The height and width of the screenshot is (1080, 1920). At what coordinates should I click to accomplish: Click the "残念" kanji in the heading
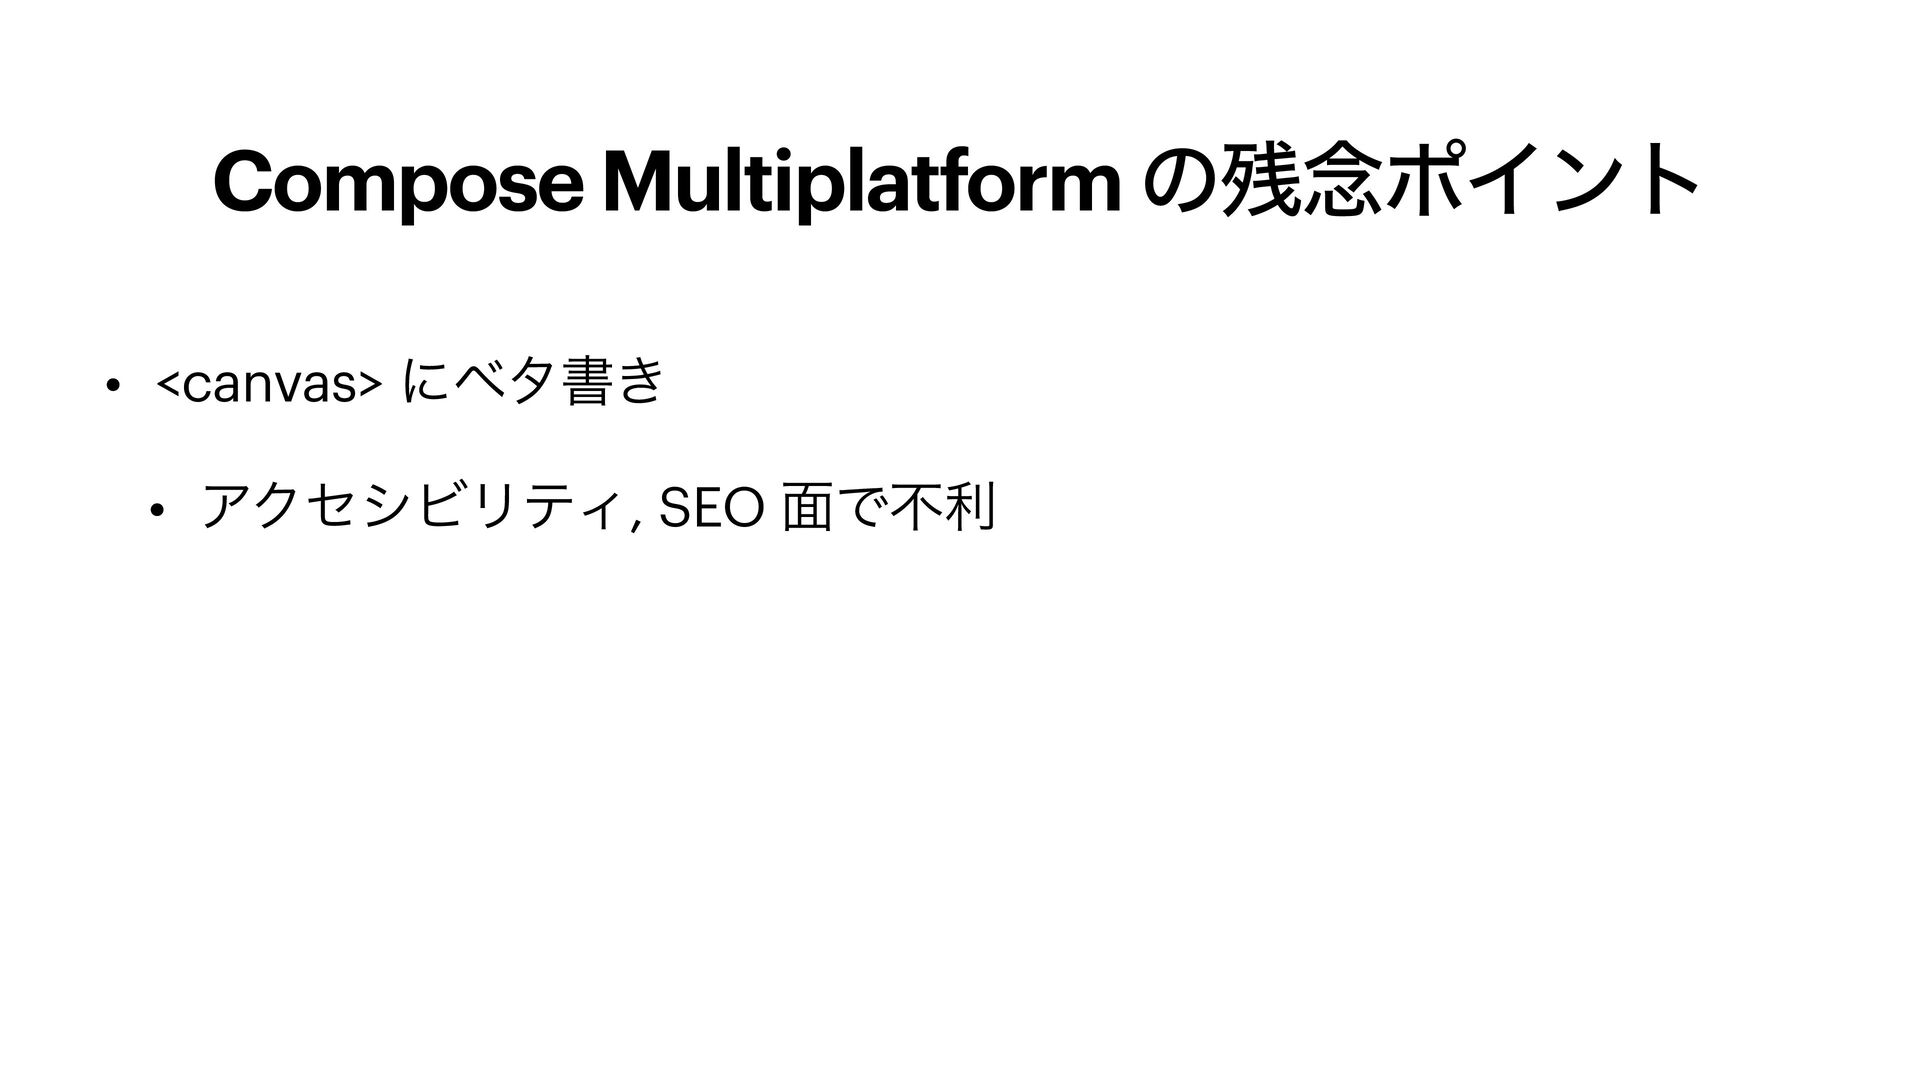point(1301,183)
